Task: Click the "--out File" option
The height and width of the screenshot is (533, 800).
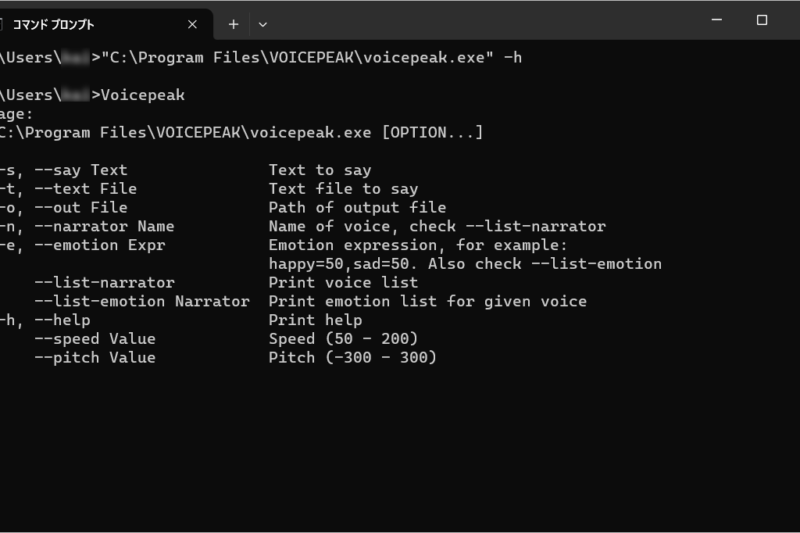Action: (81, 208)
